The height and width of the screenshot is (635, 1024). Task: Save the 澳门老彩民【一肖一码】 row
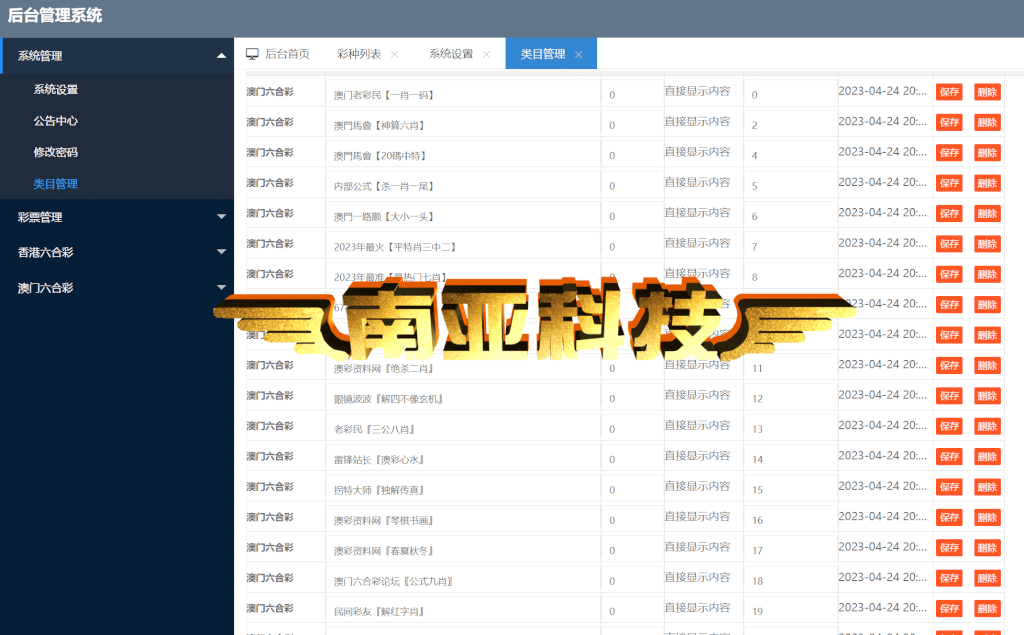[x=949, y=92]
